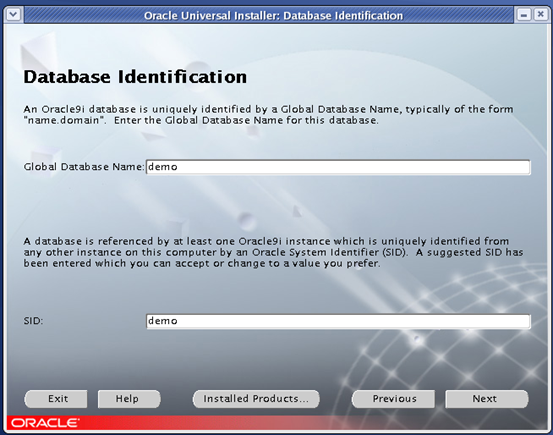This screenshot has width=553, height=435.
Task: Close the Oracle Universal Installer window
Action: click(541, 15)
